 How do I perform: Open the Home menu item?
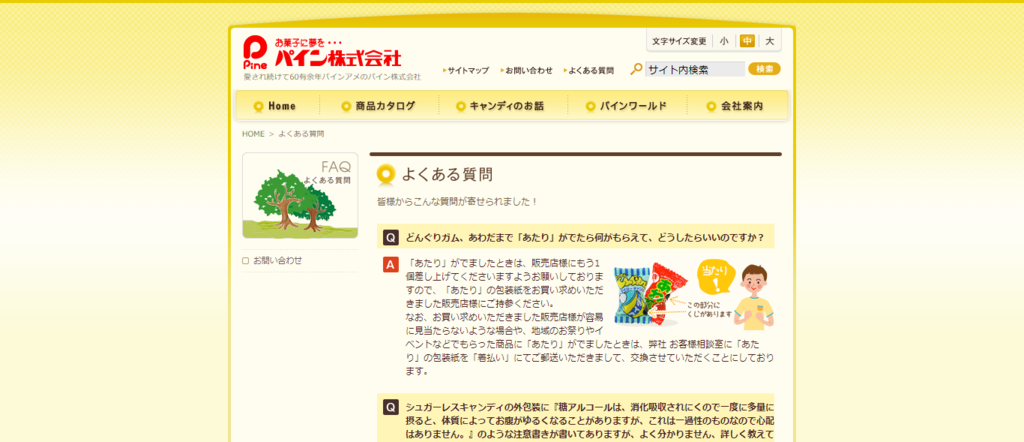[275, 106]
